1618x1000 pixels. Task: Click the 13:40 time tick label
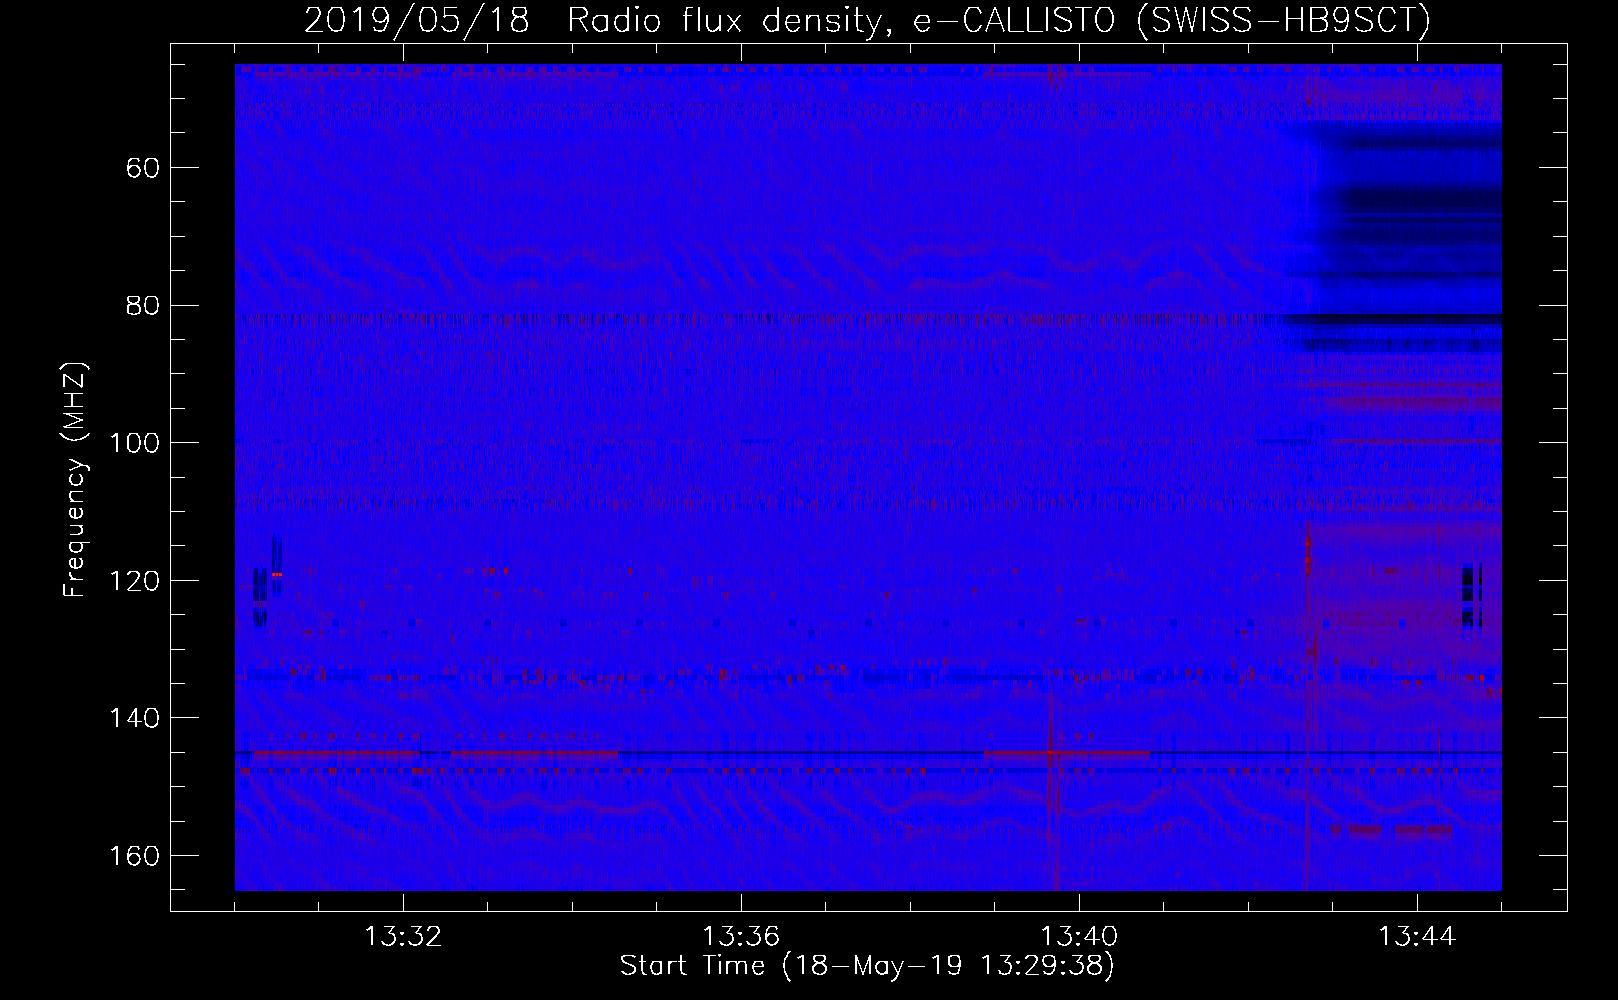(1079, 937)
